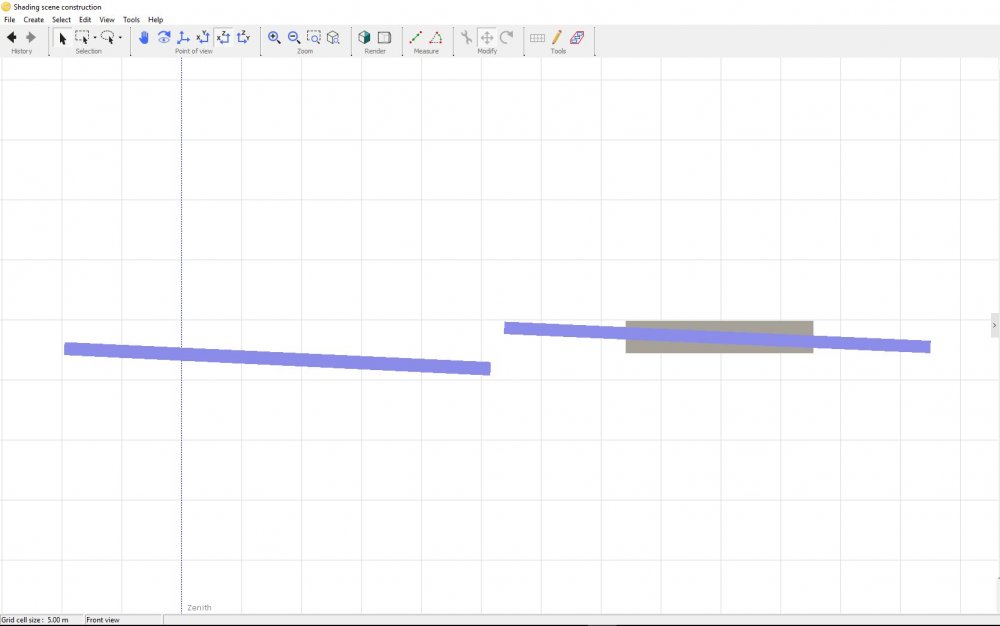
Task: Click the zoom out magnifier
Action: coord(294,38)
